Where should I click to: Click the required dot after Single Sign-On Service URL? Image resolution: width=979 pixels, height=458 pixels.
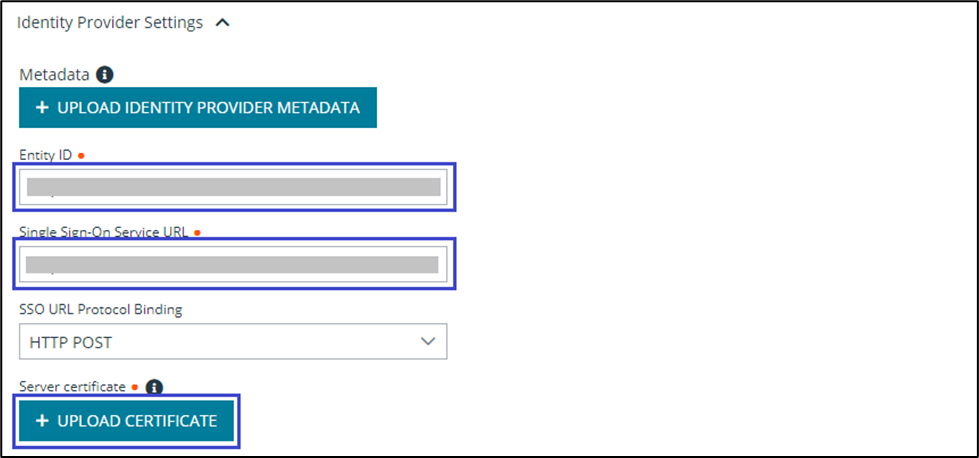click(197, 233)
